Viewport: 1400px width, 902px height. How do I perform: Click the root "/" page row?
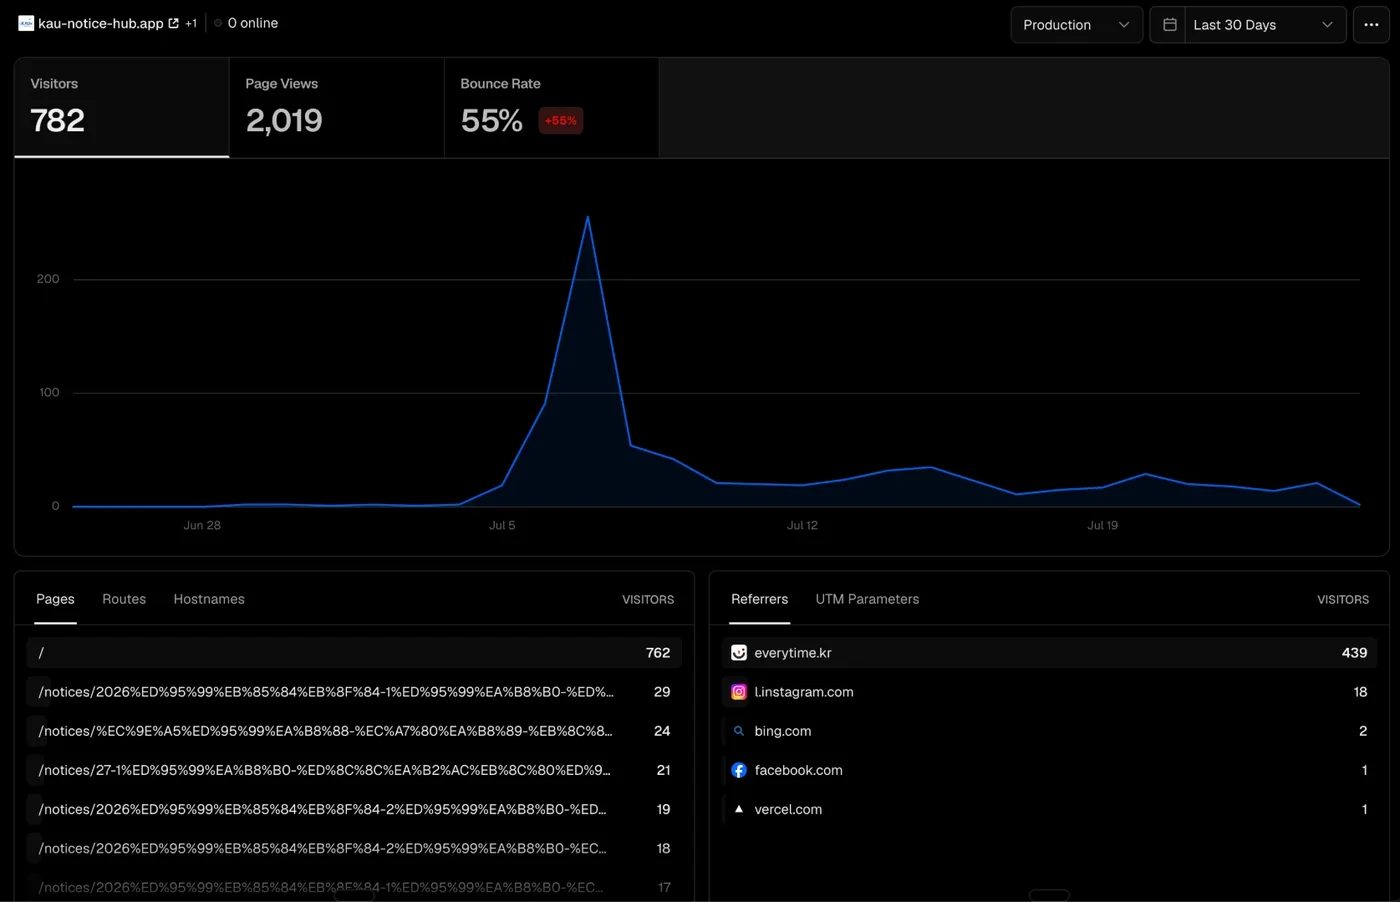click(x=354, y=653)
